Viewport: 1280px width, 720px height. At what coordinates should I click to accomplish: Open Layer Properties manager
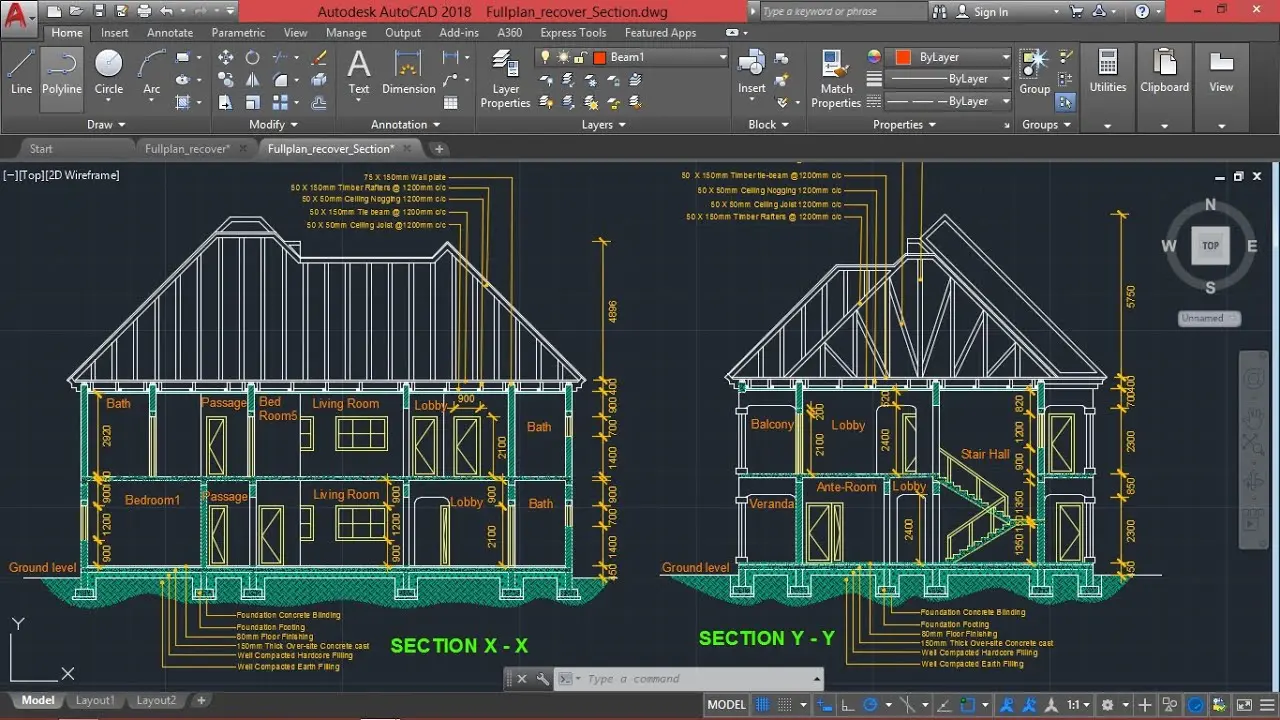(x=506, y=80)
